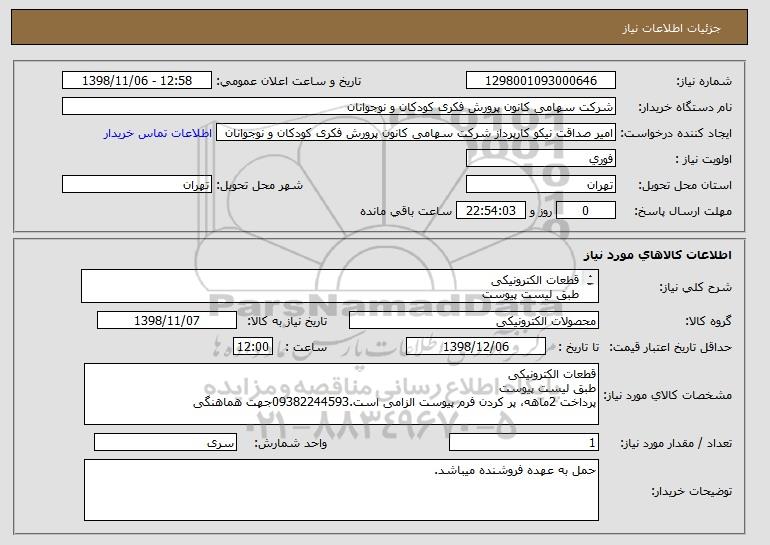770x545 pixels.
Task: Click the label شماره نیاز
Action: [x=704, y=81]
